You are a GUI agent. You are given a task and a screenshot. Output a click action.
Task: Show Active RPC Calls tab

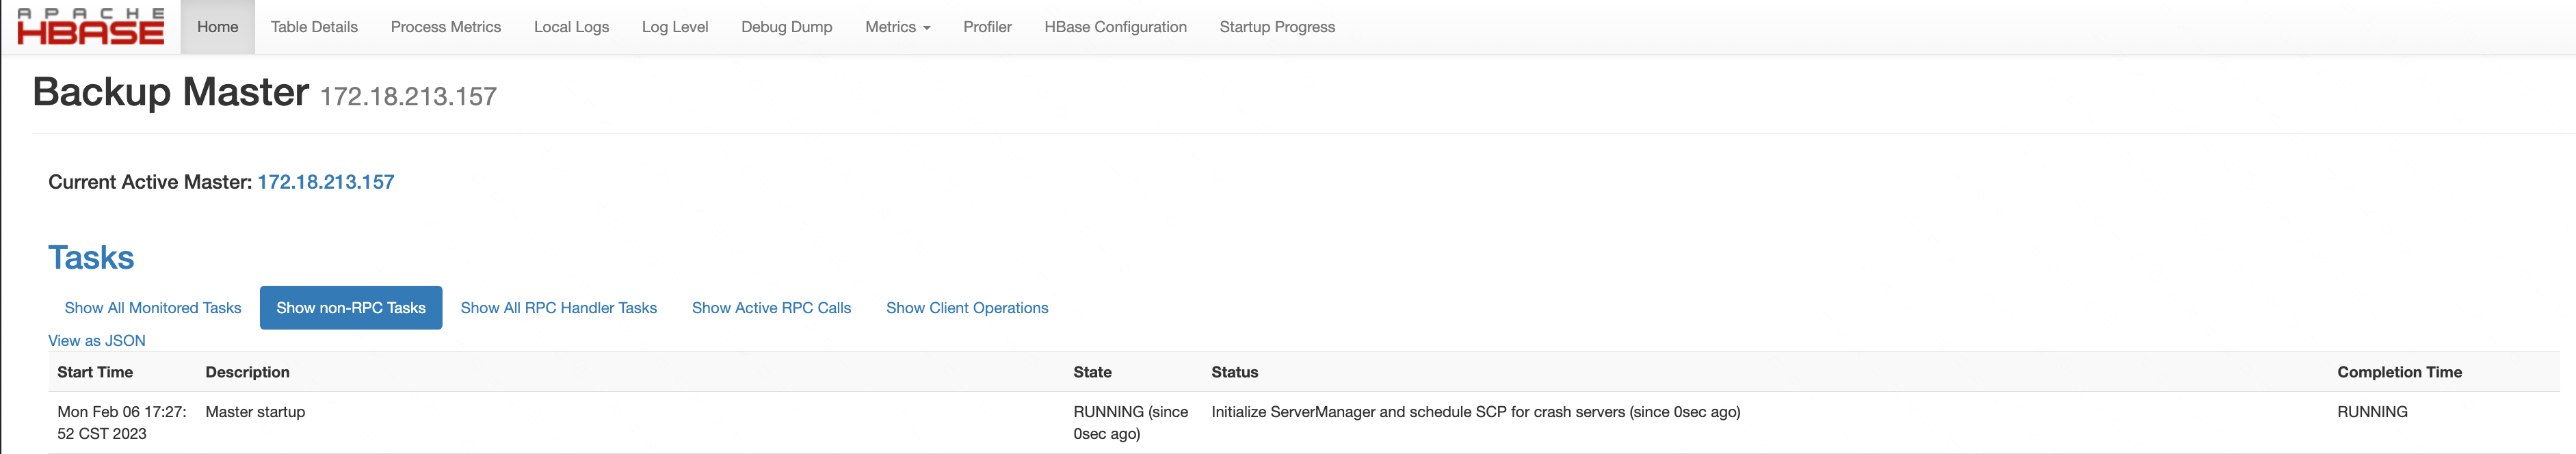click(771, 308)
